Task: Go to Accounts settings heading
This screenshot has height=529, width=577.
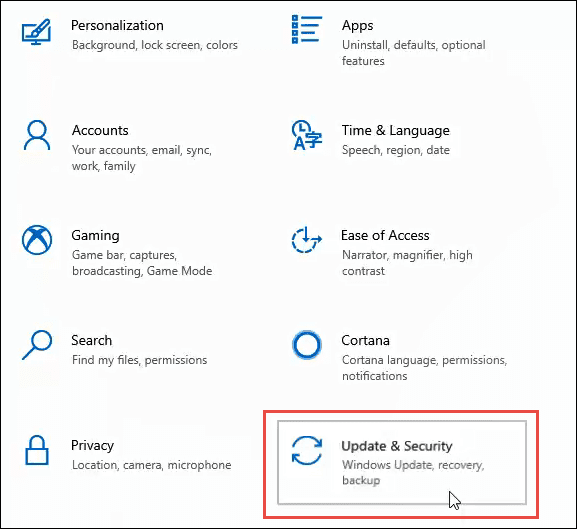Action: (x=100, y=130)
